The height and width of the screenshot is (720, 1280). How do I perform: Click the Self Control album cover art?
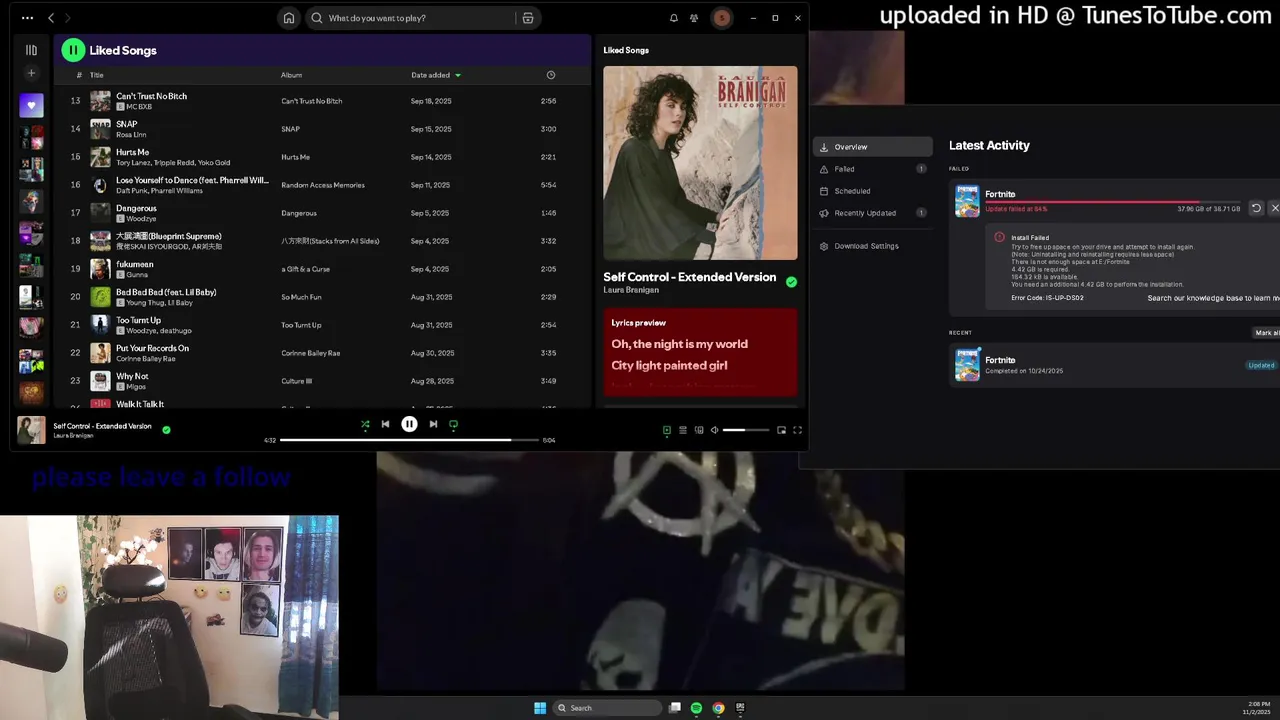tap(700, 163)
